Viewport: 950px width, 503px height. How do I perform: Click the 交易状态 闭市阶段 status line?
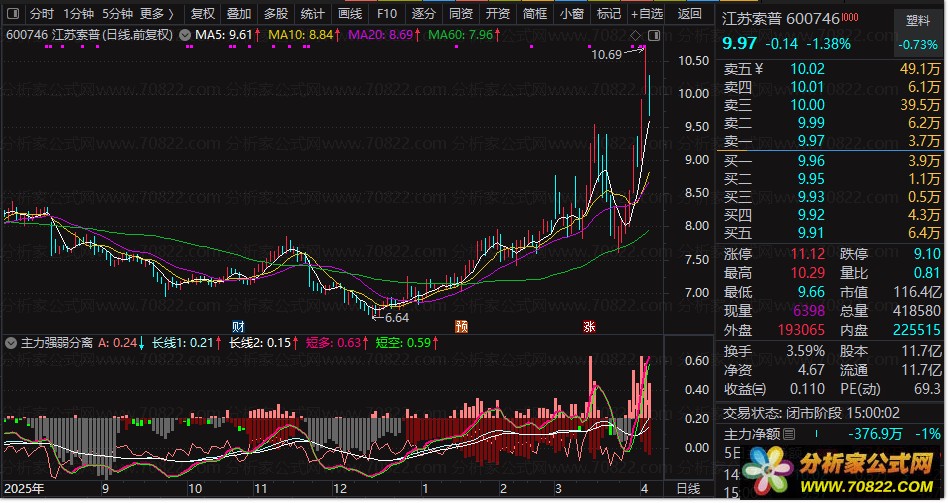pyautogui.click(x=811, y=413)
